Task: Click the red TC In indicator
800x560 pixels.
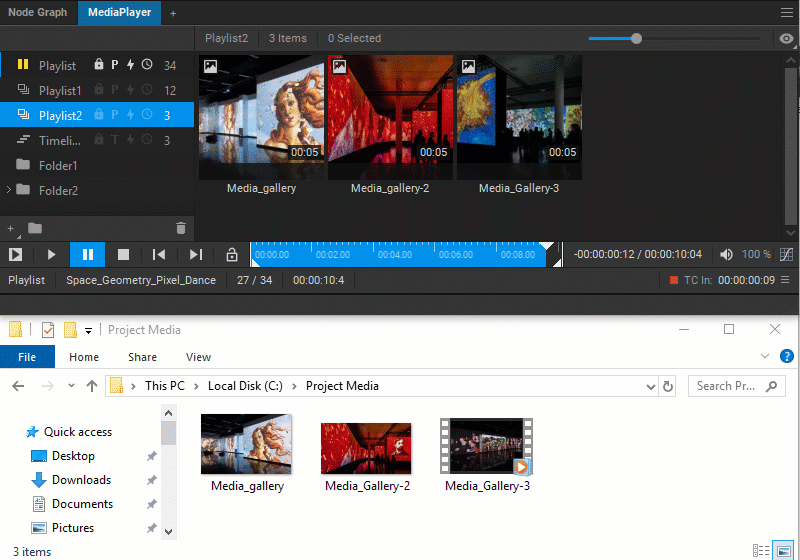Action: (x=673, y=280)
